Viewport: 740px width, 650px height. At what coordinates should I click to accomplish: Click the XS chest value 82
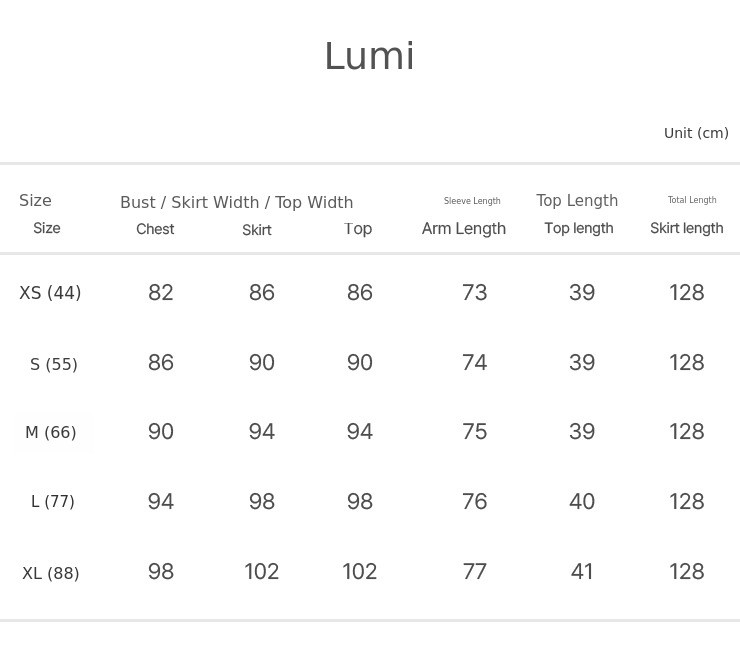[x=161, y=293]
